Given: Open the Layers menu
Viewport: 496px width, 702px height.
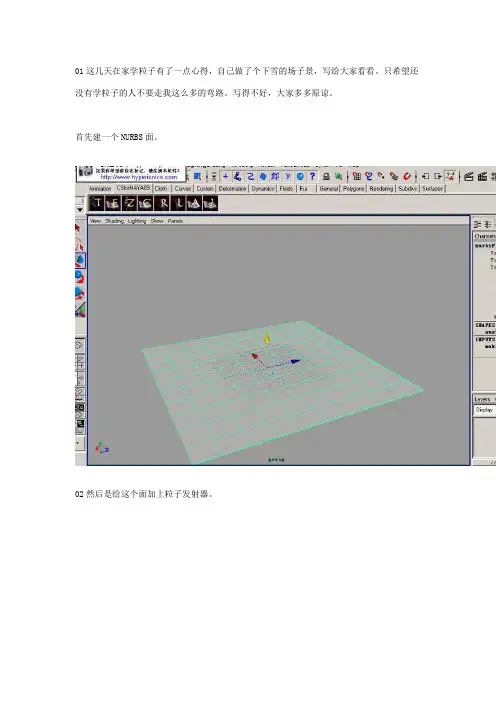Looking at the screenshot, I should [483, 399].
